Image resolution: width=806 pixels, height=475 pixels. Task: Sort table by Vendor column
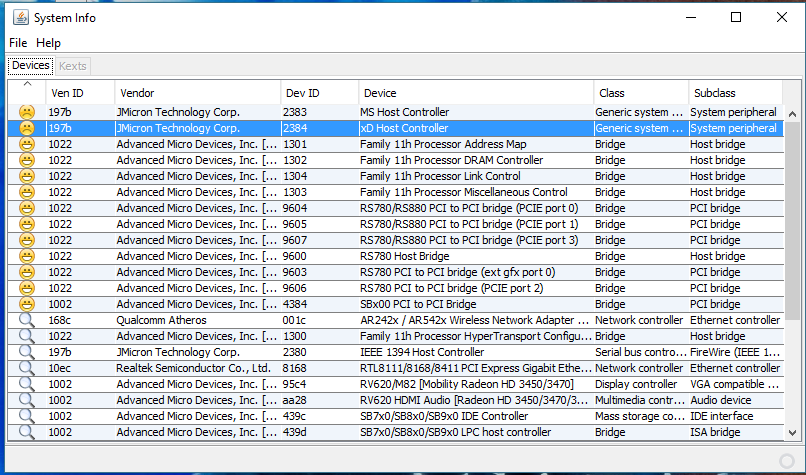(x=198, y=93)
